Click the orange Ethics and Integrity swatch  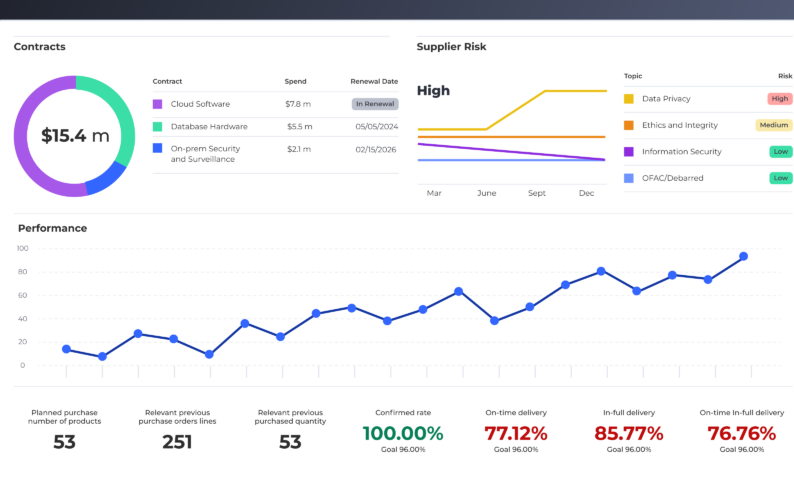tap(629, 125)
